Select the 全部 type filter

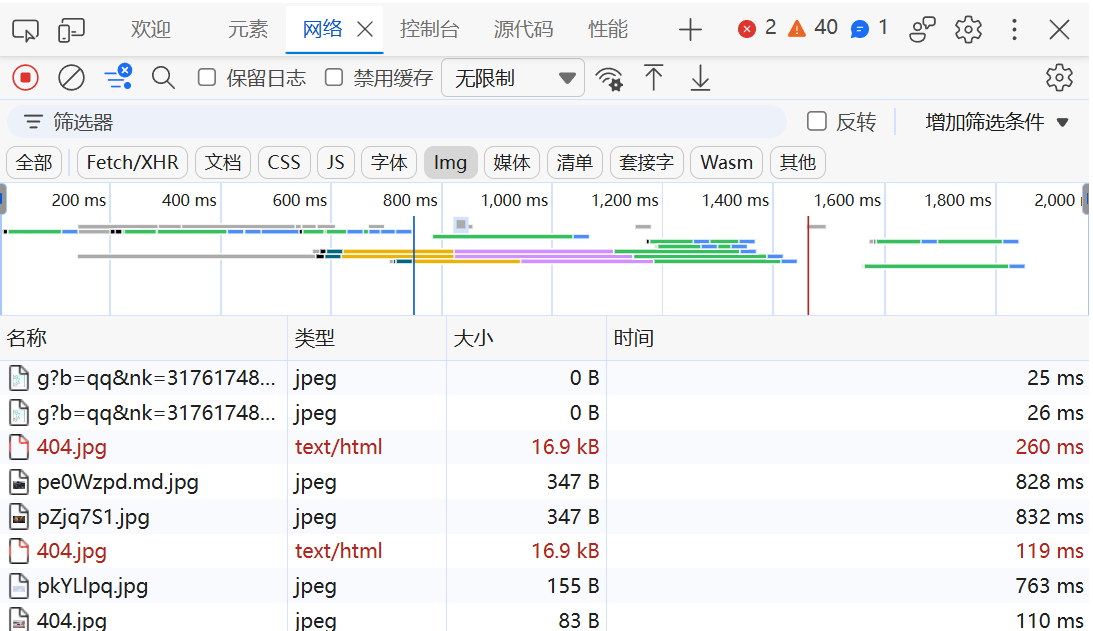(x=33, y=162)
